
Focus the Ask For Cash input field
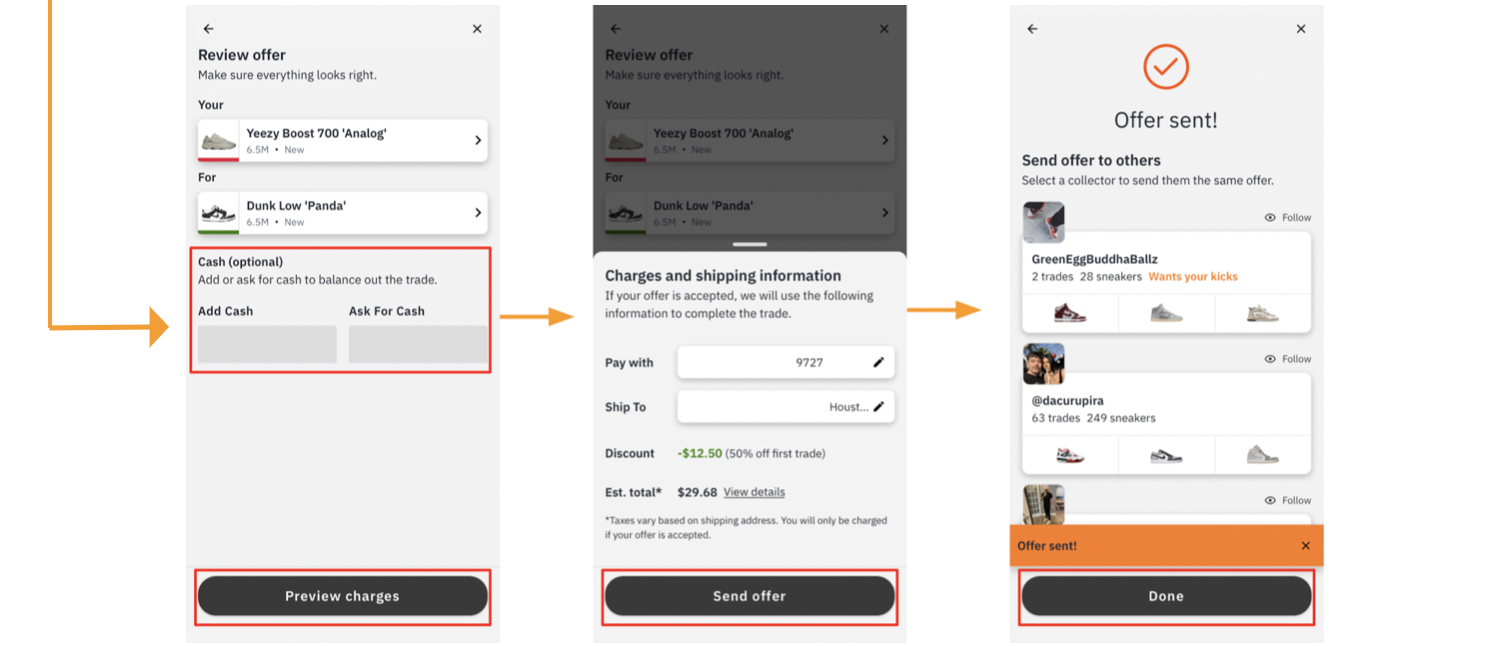tap(418, 344)
